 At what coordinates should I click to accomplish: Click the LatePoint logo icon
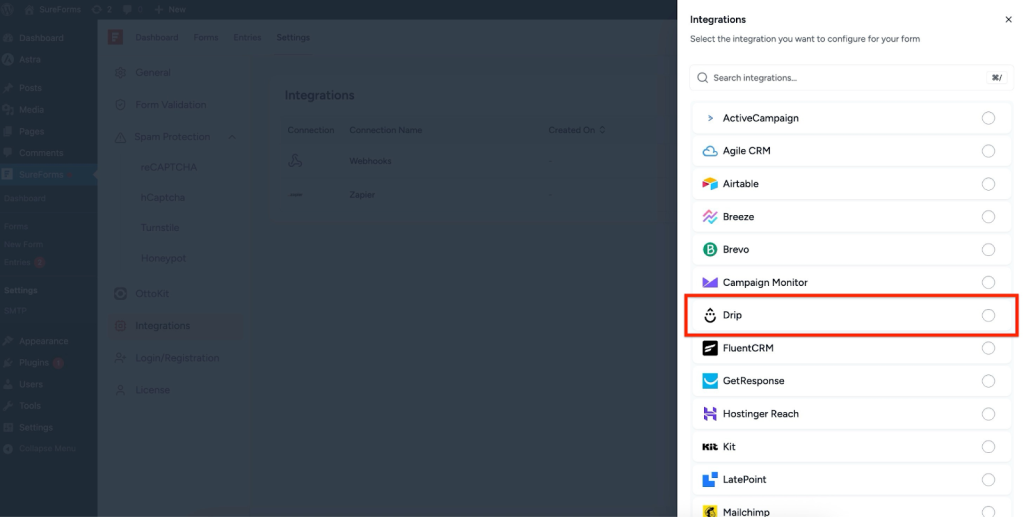pyautogui.click(x=710, y=480)
